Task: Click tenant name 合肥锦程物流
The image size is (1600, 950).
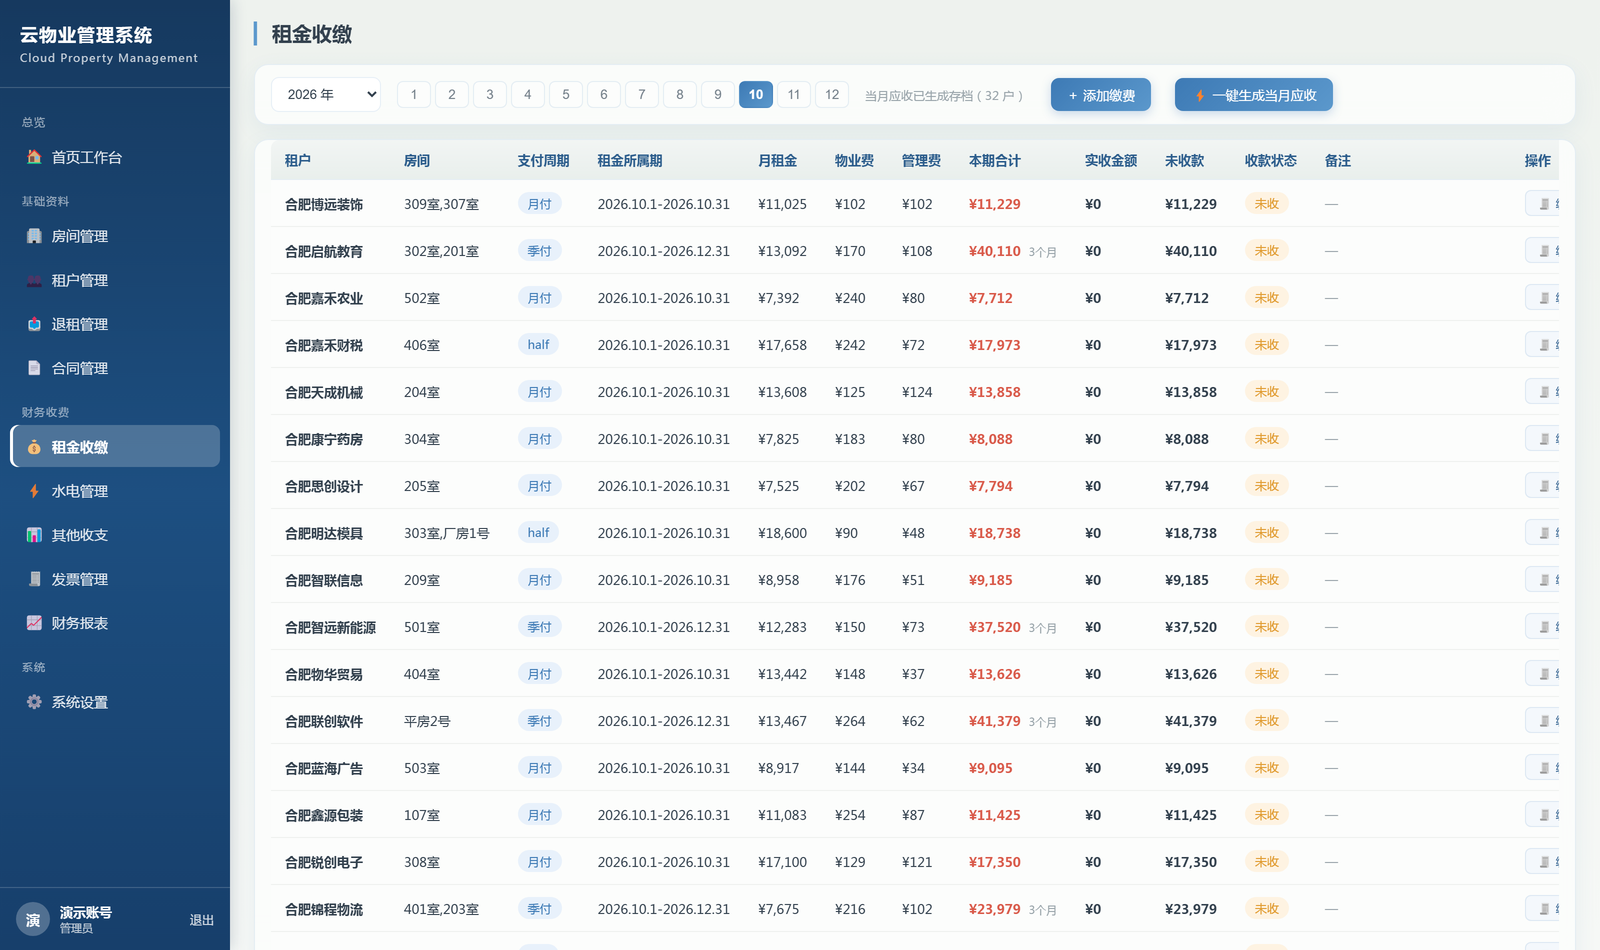Action: pyautogui.click(x=324, y=909)
